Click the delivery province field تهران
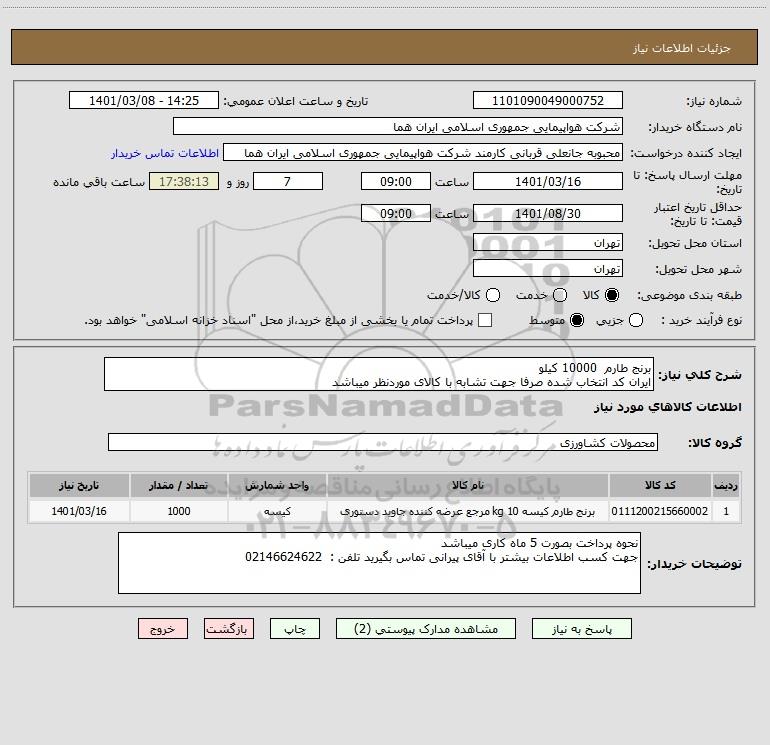Screen dimensions: 770x745 tap(548, 243)
